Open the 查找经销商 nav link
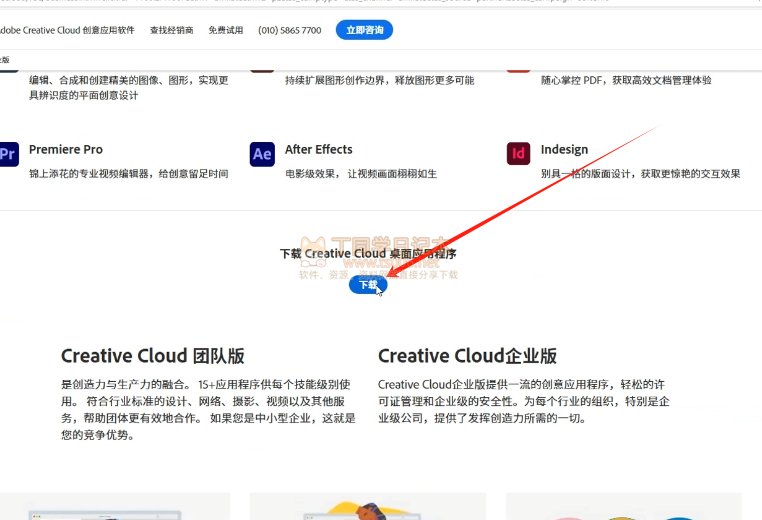 pyautogui.click(x=172, y=31)
